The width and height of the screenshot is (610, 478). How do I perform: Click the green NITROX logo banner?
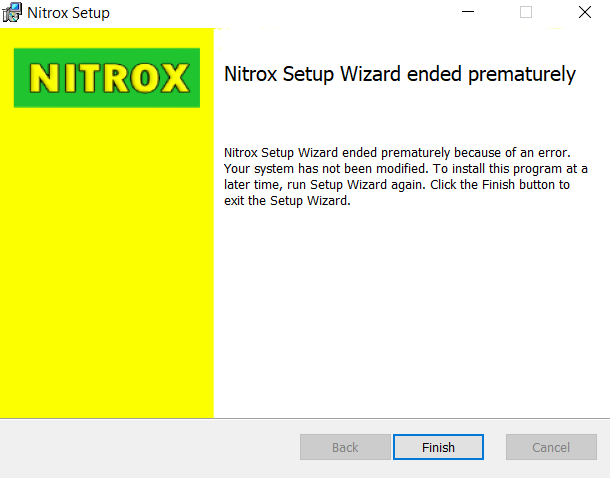(107, 78)
